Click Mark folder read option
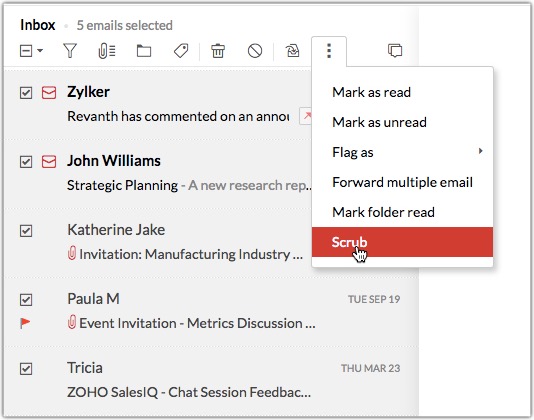The image size is (534, 420). point(402,212)
